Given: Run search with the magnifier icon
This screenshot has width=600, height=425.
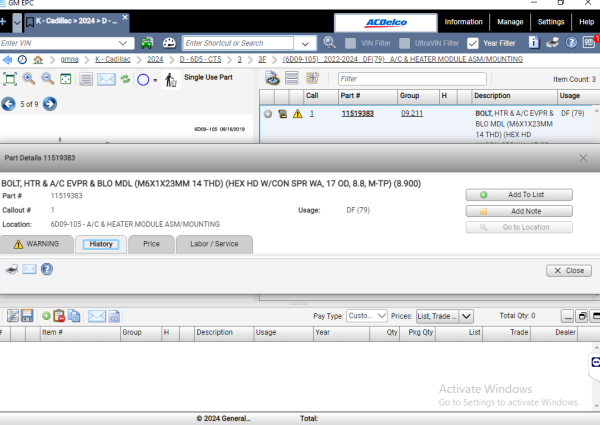Looking at the screenshot, I should pos(329,42).
